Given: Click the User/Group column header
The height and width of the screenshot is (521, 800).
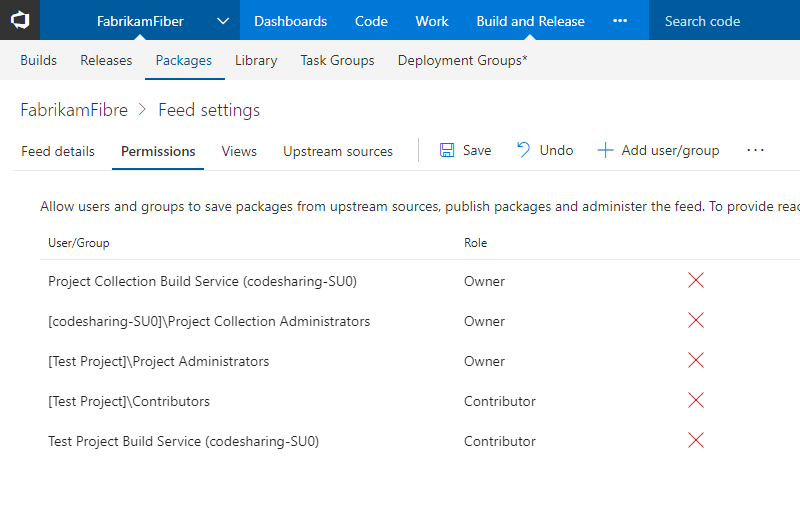Looking at the screenshot, I should (x=79, y=243).
